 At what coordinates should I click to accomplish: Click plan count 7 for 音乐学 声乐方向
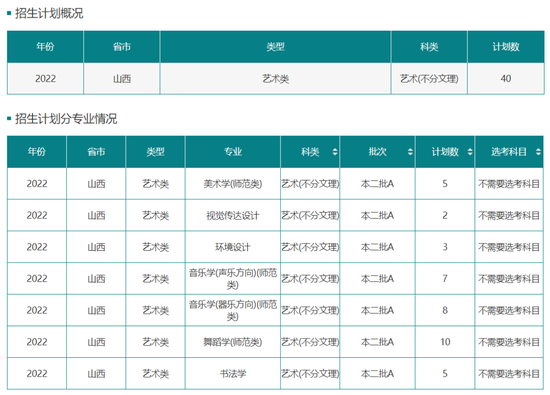click(445, 279)
